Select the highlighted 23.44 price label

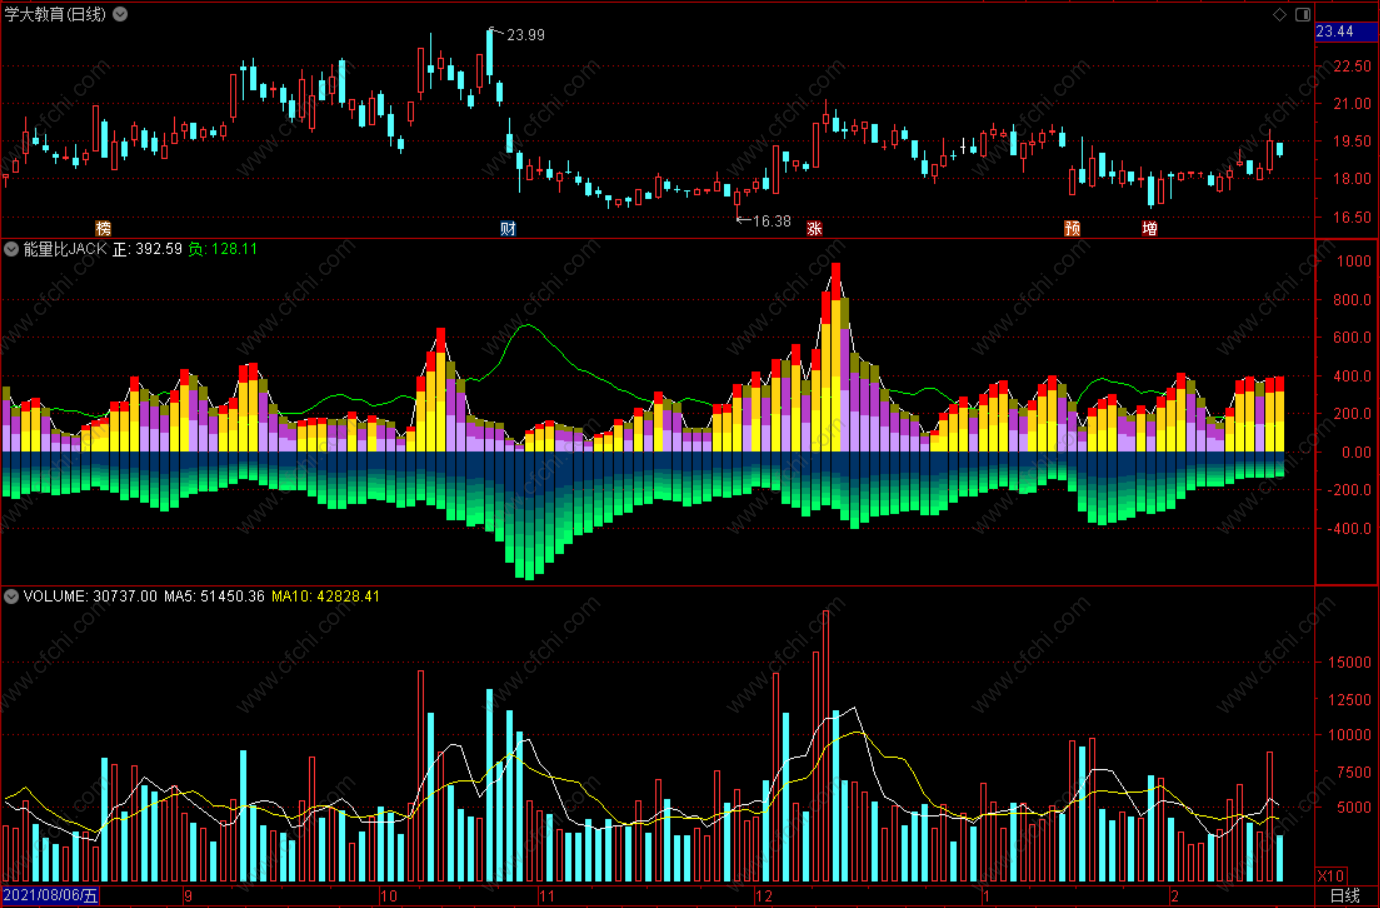[1346, 32]
